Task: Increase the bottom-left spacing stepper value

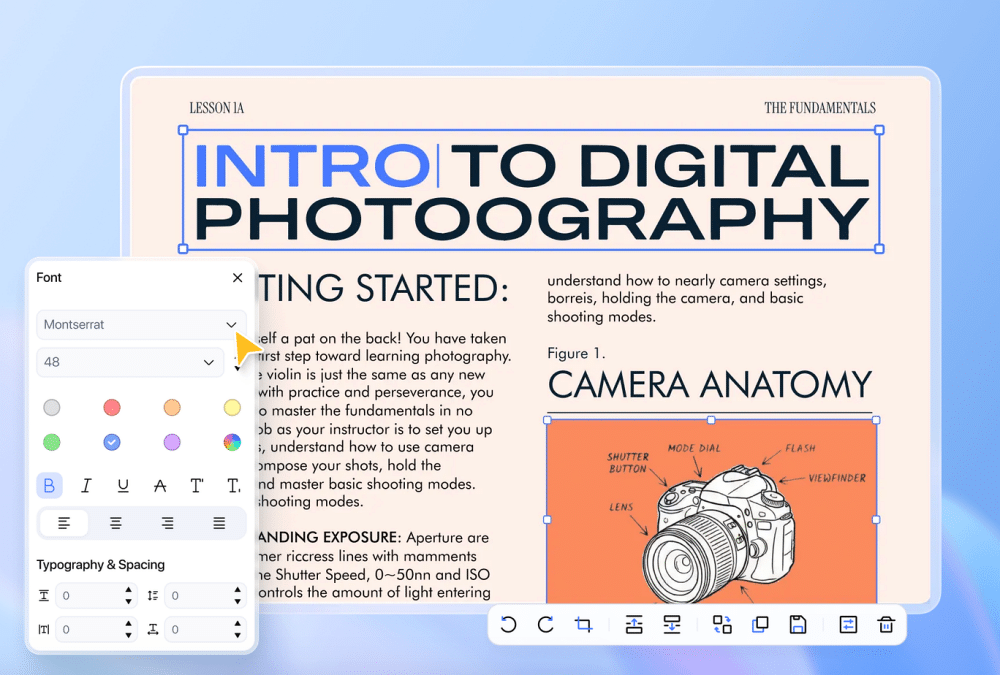Action: coord(128,624)
